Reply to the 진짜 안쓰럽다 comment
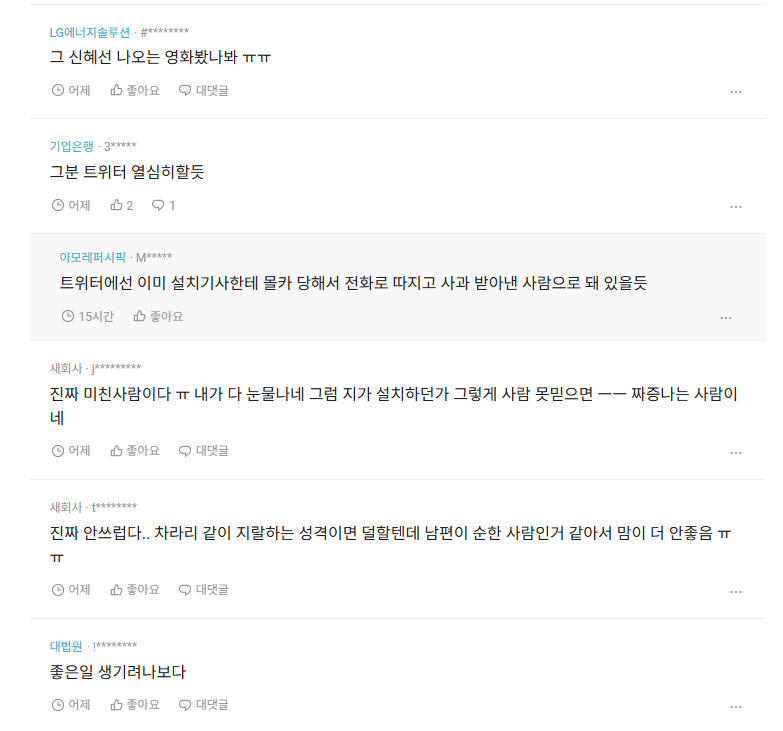Viewport: 783px width, 731px height. (x=204, y=590)
